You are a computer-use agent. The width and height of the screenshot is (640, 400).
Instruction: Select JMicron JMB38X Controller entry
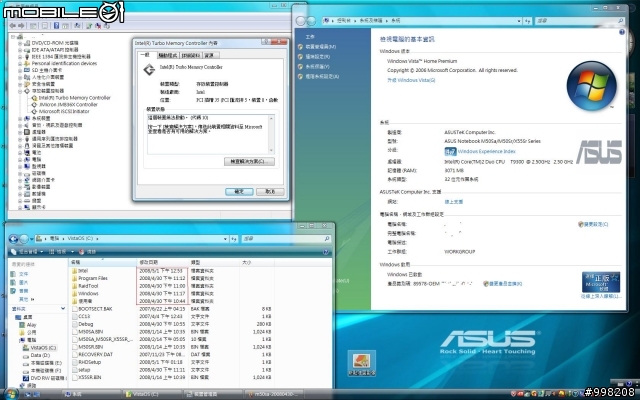(68, 105)
